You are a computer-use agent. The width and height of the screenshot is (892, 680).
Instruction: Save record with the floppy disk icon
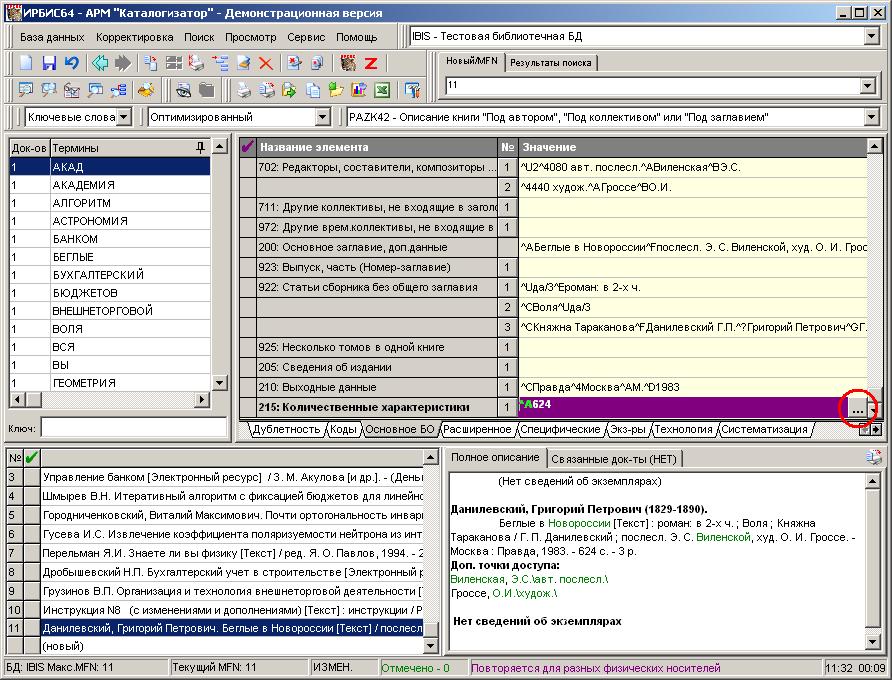coord(49,63)
